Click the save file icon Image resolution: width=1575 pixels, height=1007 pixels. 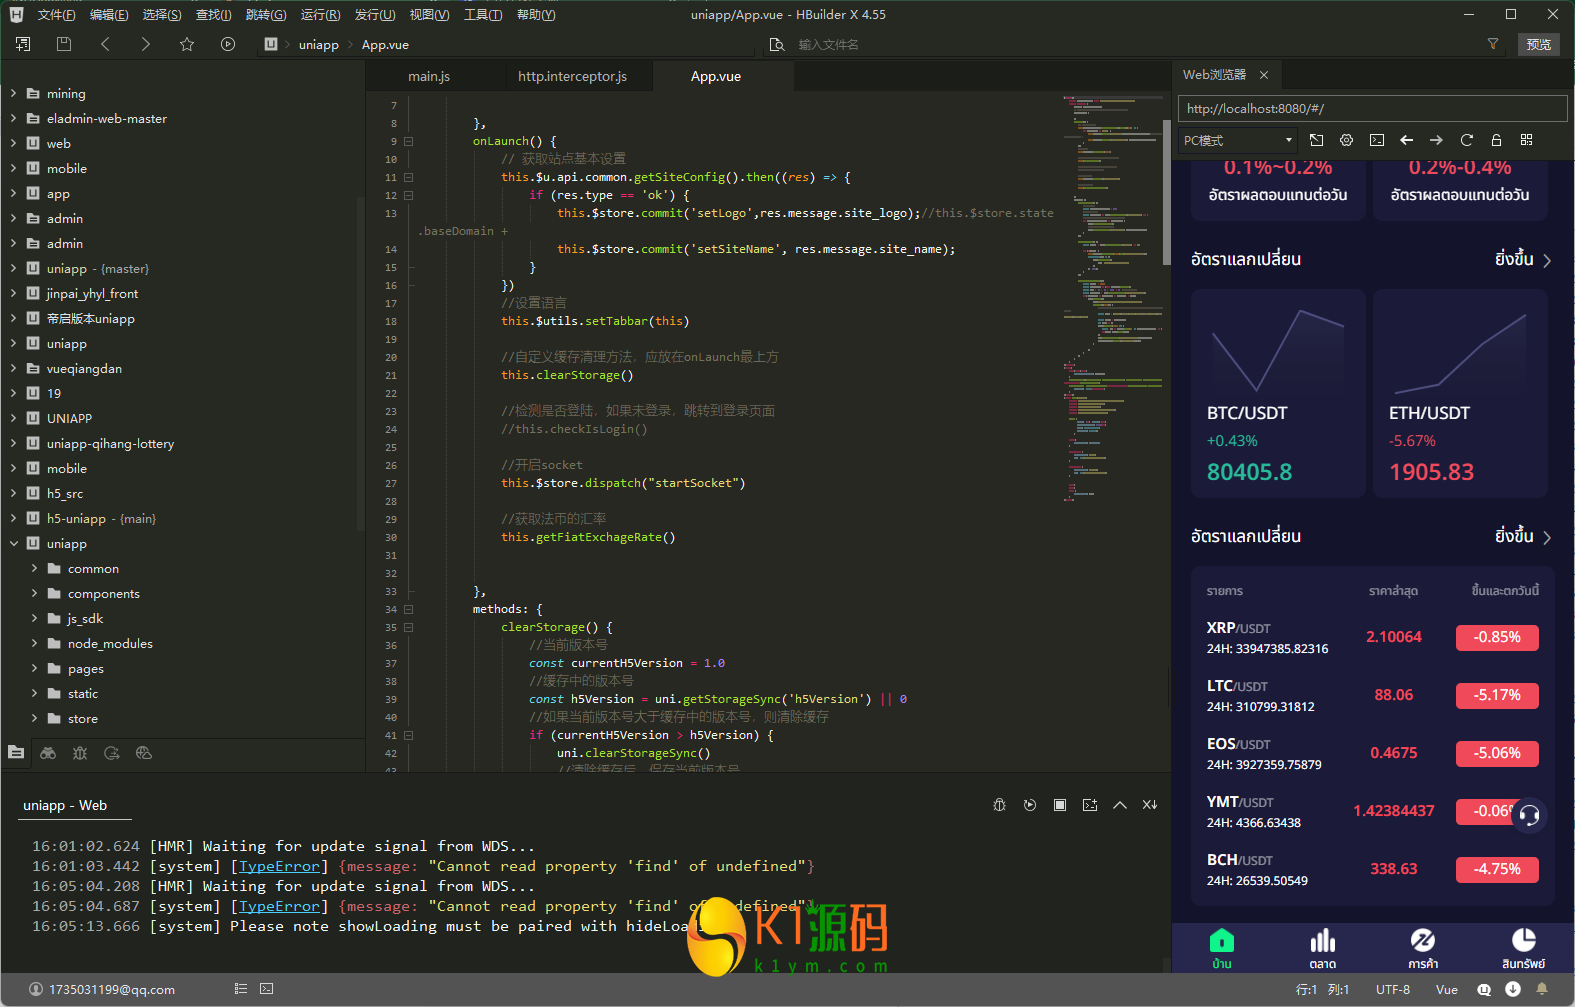coord(64,44)
